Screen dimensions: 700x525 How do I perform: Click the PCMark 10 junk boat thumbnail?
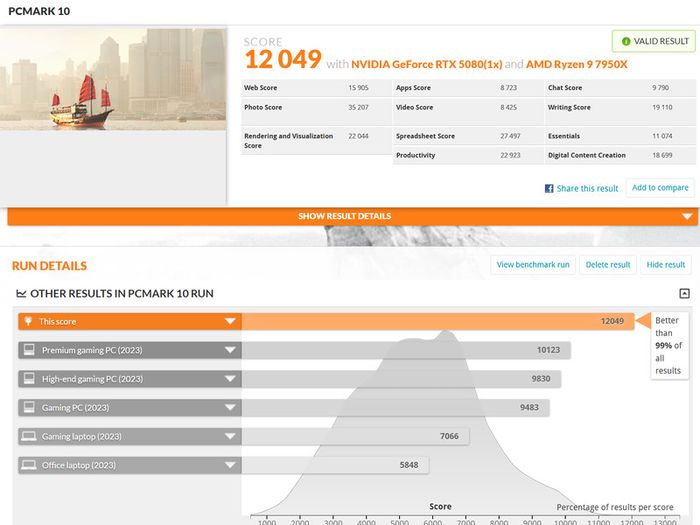113,79
